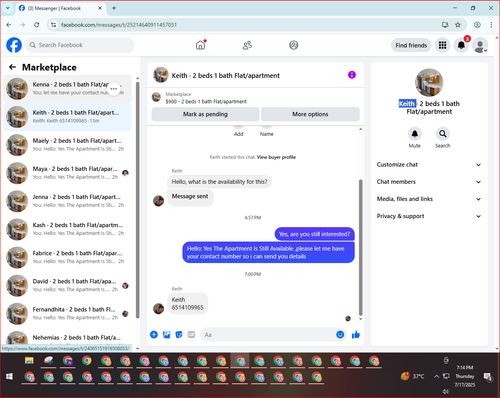Screen dimensions: 500x398
Task: Open Jenna conversation
Action: coord(67,201)
